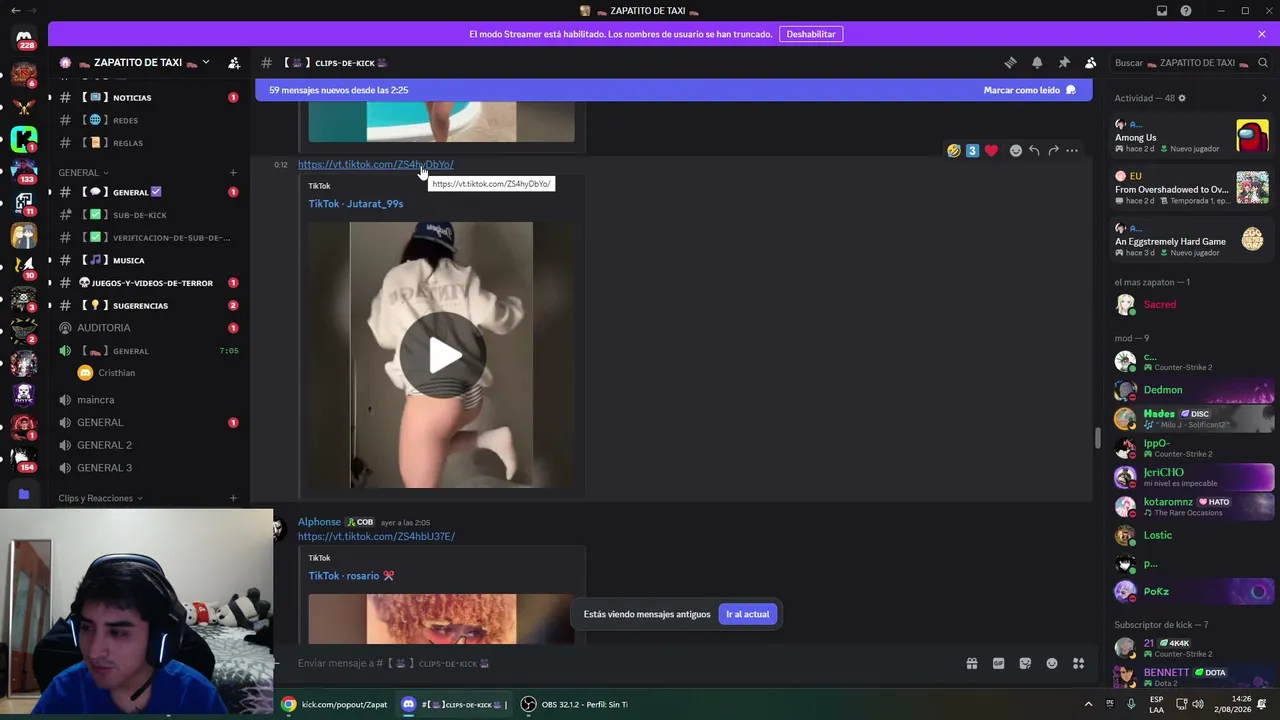The width and height of the screenshot is (1280, 720).
Task: Toggle the member list icon
Action: [x=1091, y=63]
